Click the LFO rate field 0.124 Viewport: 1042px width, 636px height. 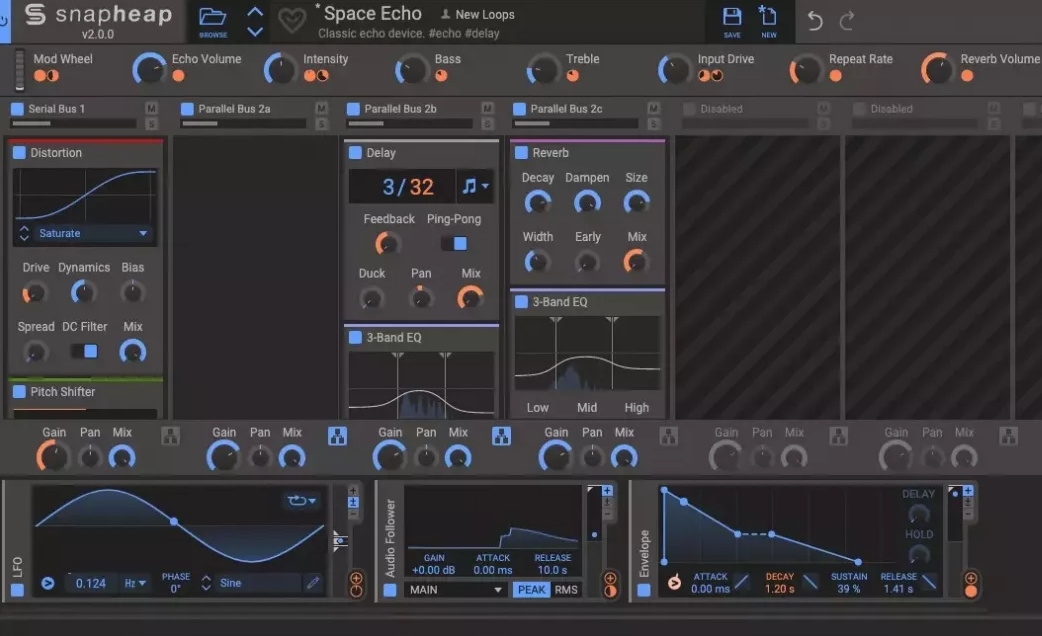[90, 583]
